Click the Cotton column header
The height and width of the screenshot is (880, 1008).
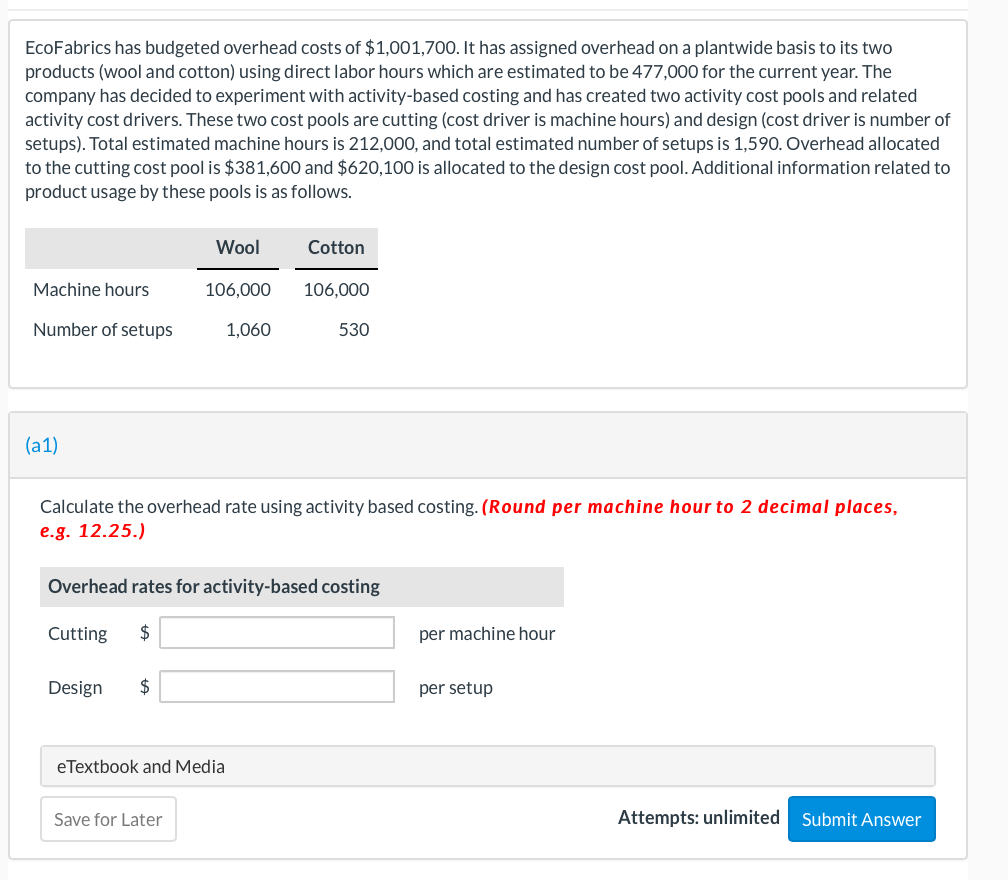tap(335, 247)
